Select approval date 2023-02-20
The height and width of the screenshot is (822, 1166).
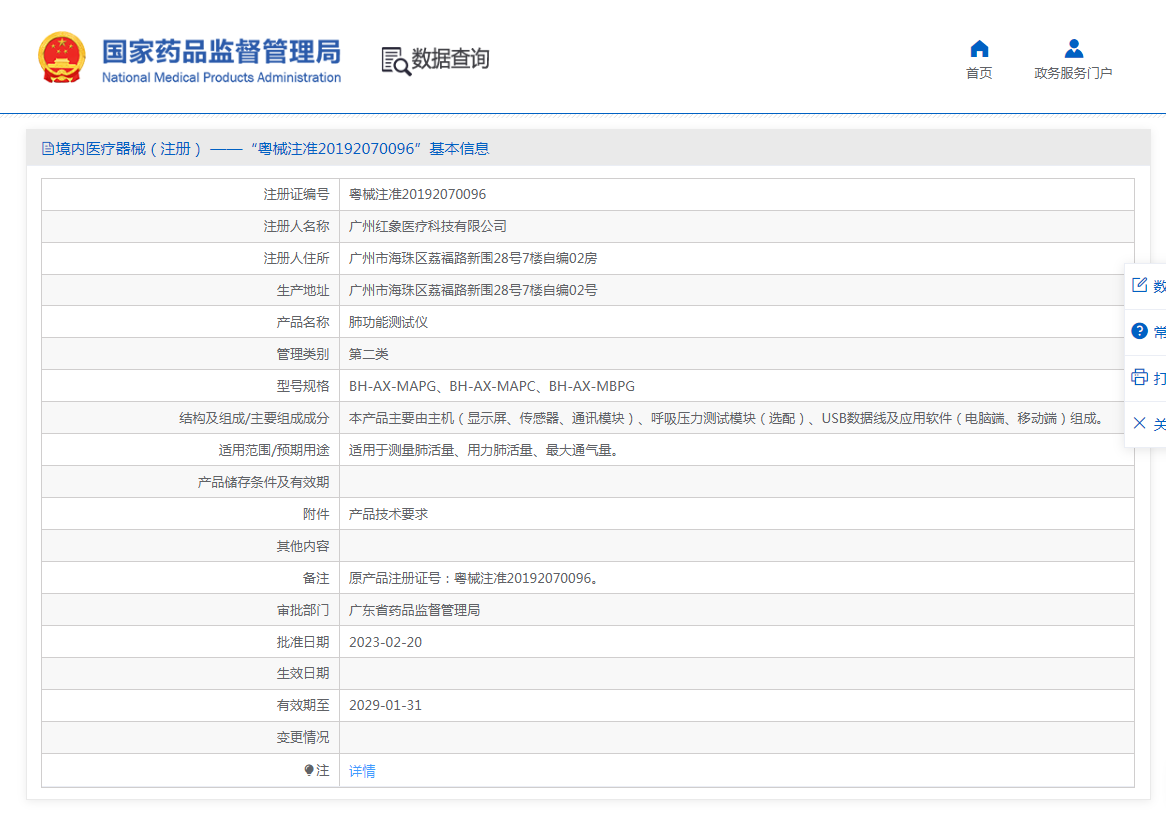(385, 642)
